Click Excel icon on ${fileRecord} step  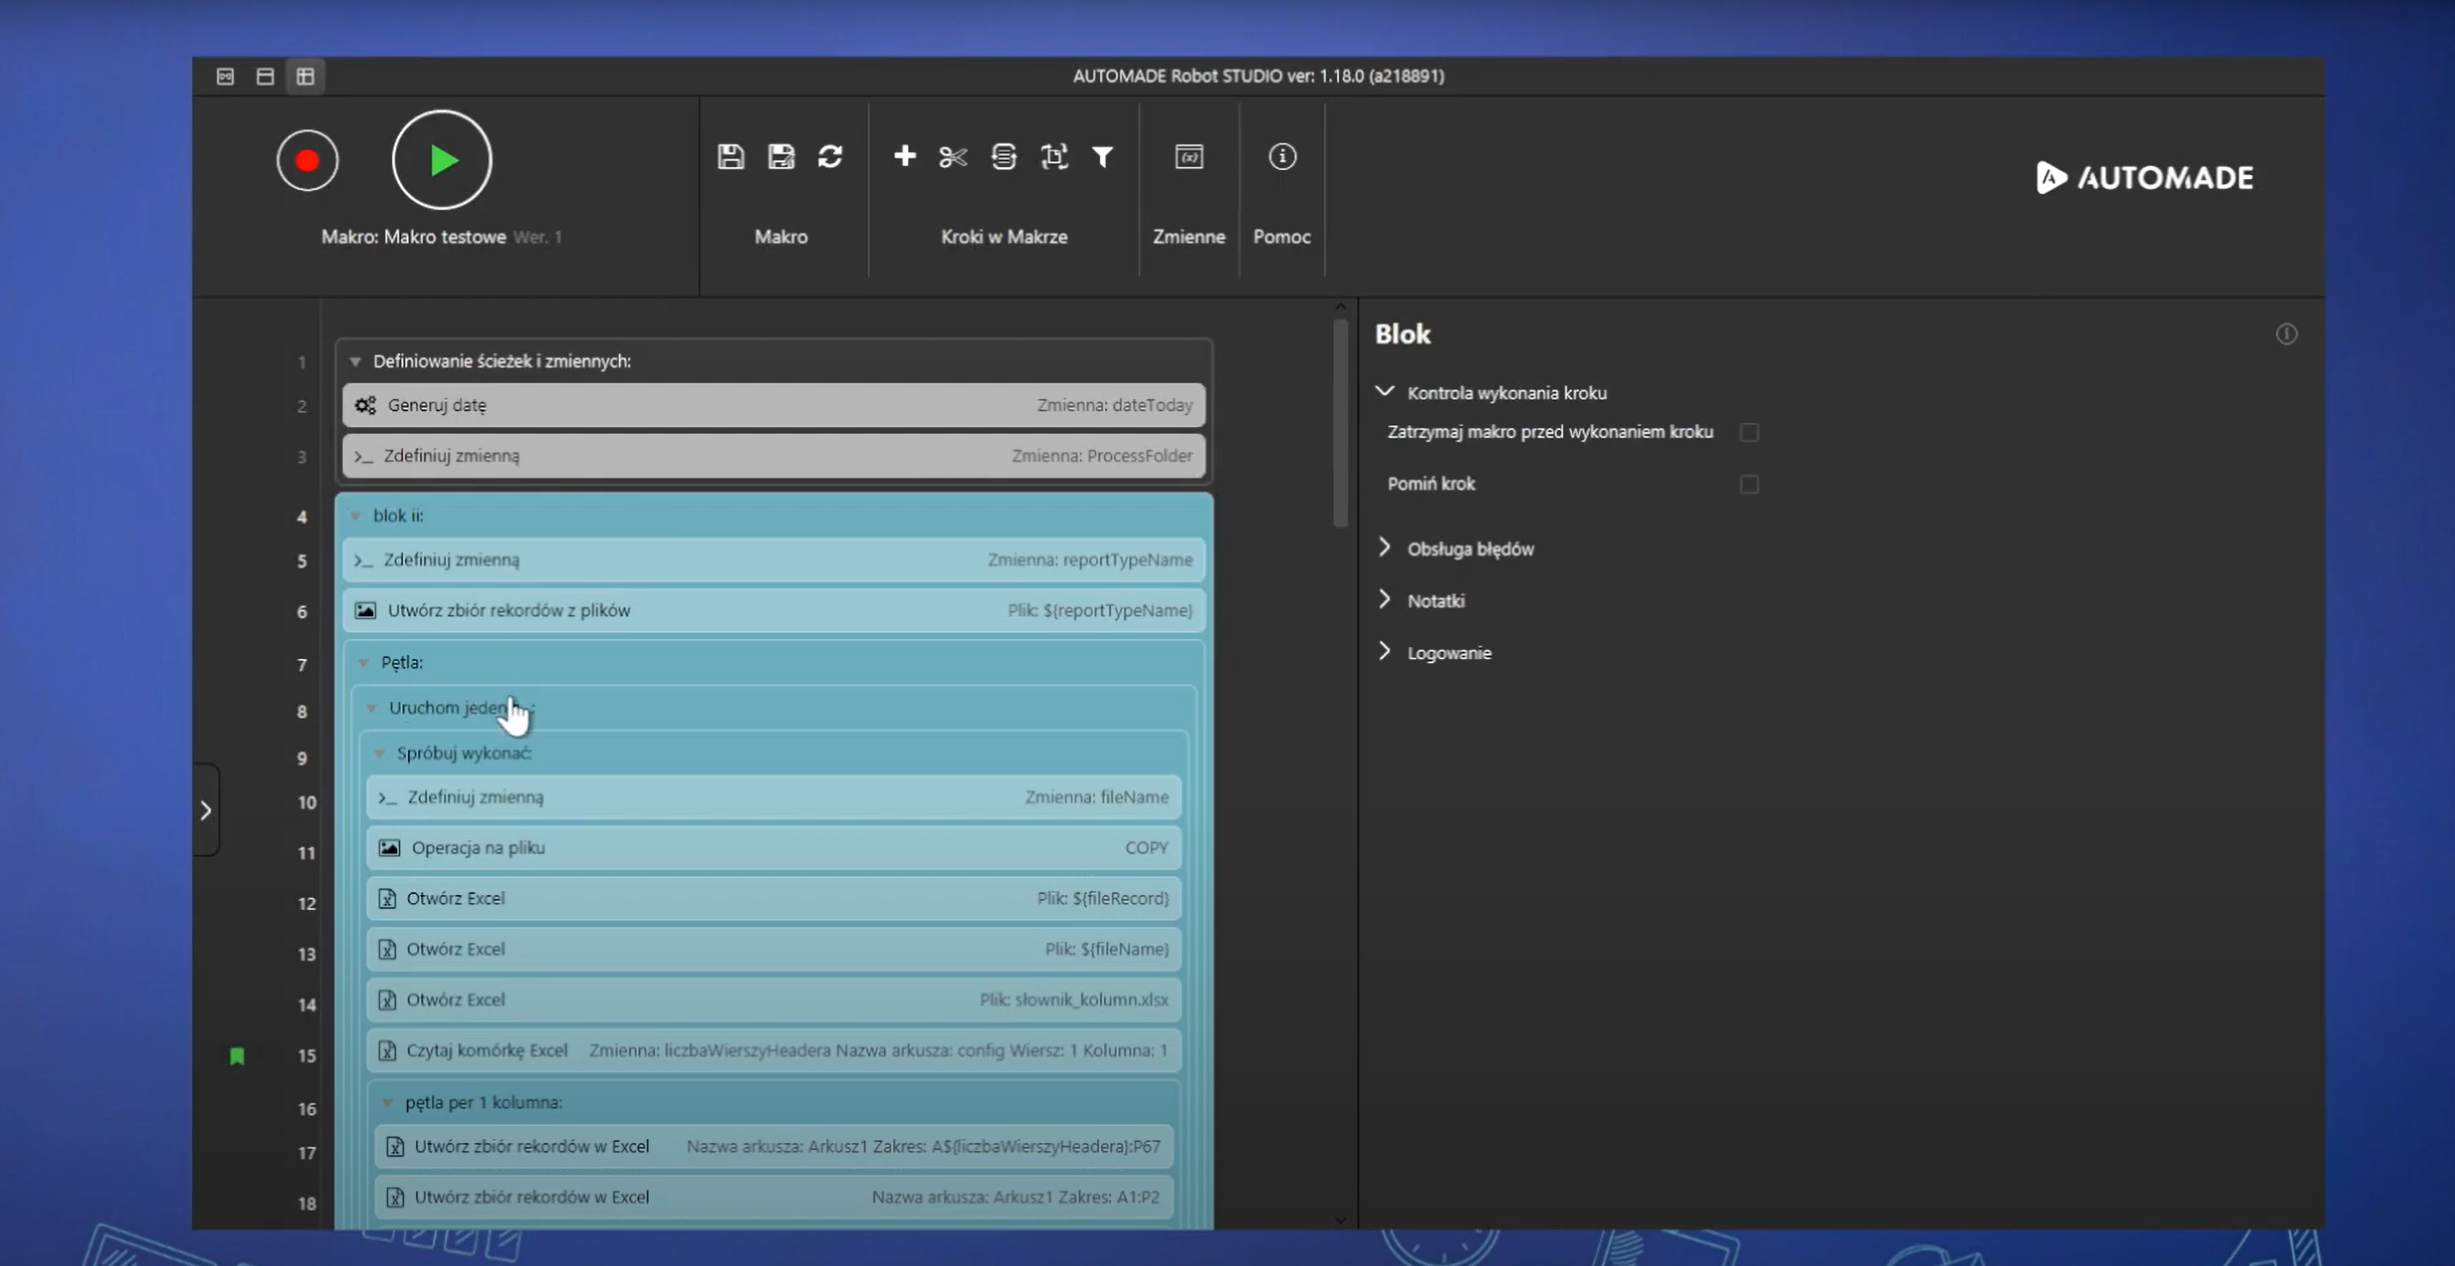[x=387, y=898]
